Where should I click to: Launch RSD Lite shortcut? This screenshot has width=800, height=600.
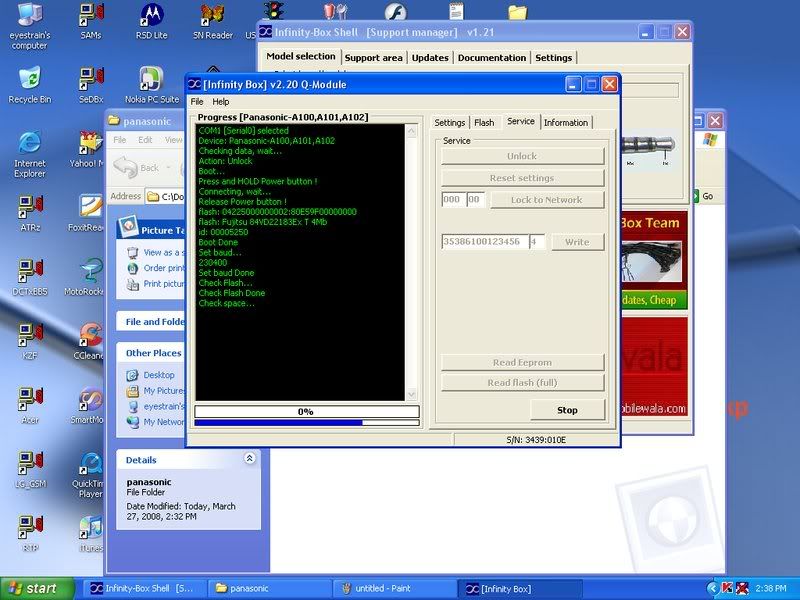pyautogui.click(x=152, y=21)
